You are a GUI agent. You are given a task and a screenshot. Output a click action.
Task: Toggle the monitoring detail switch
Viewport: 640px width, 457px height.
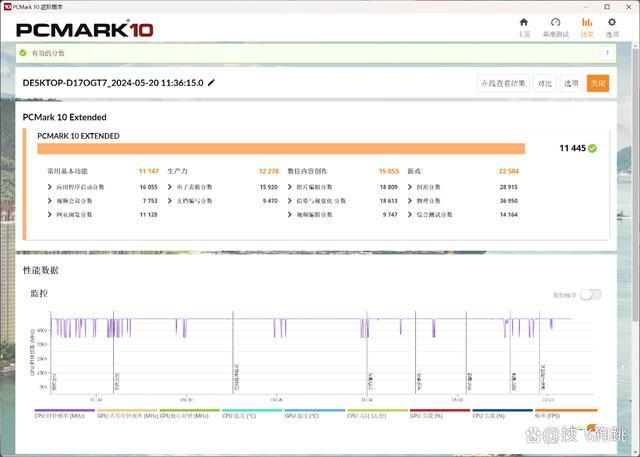[591, 294]
